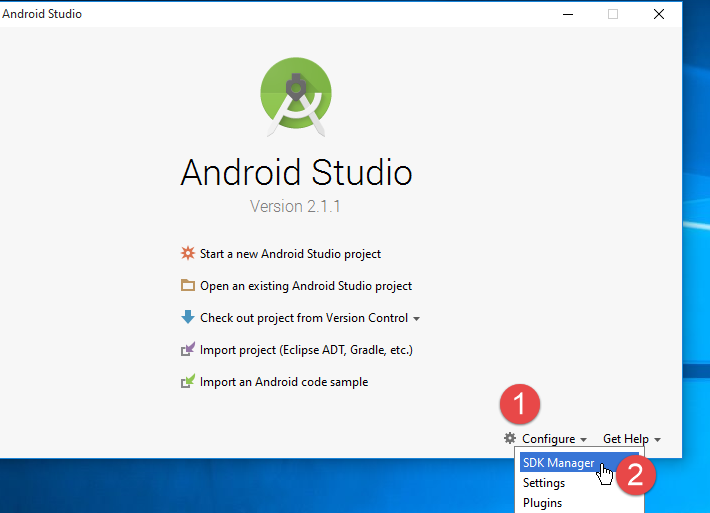Open an existing Android Studio project
This screenshot has width=710, height=513.
coord(305,286)
